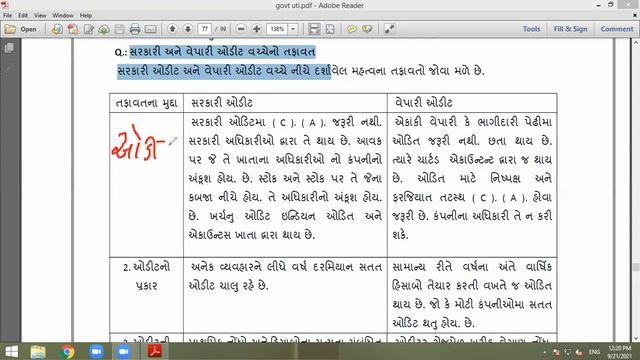Open attachments panel in left navigation pane
The height and width of the screenshot is (360, 640).
[9, 68]
